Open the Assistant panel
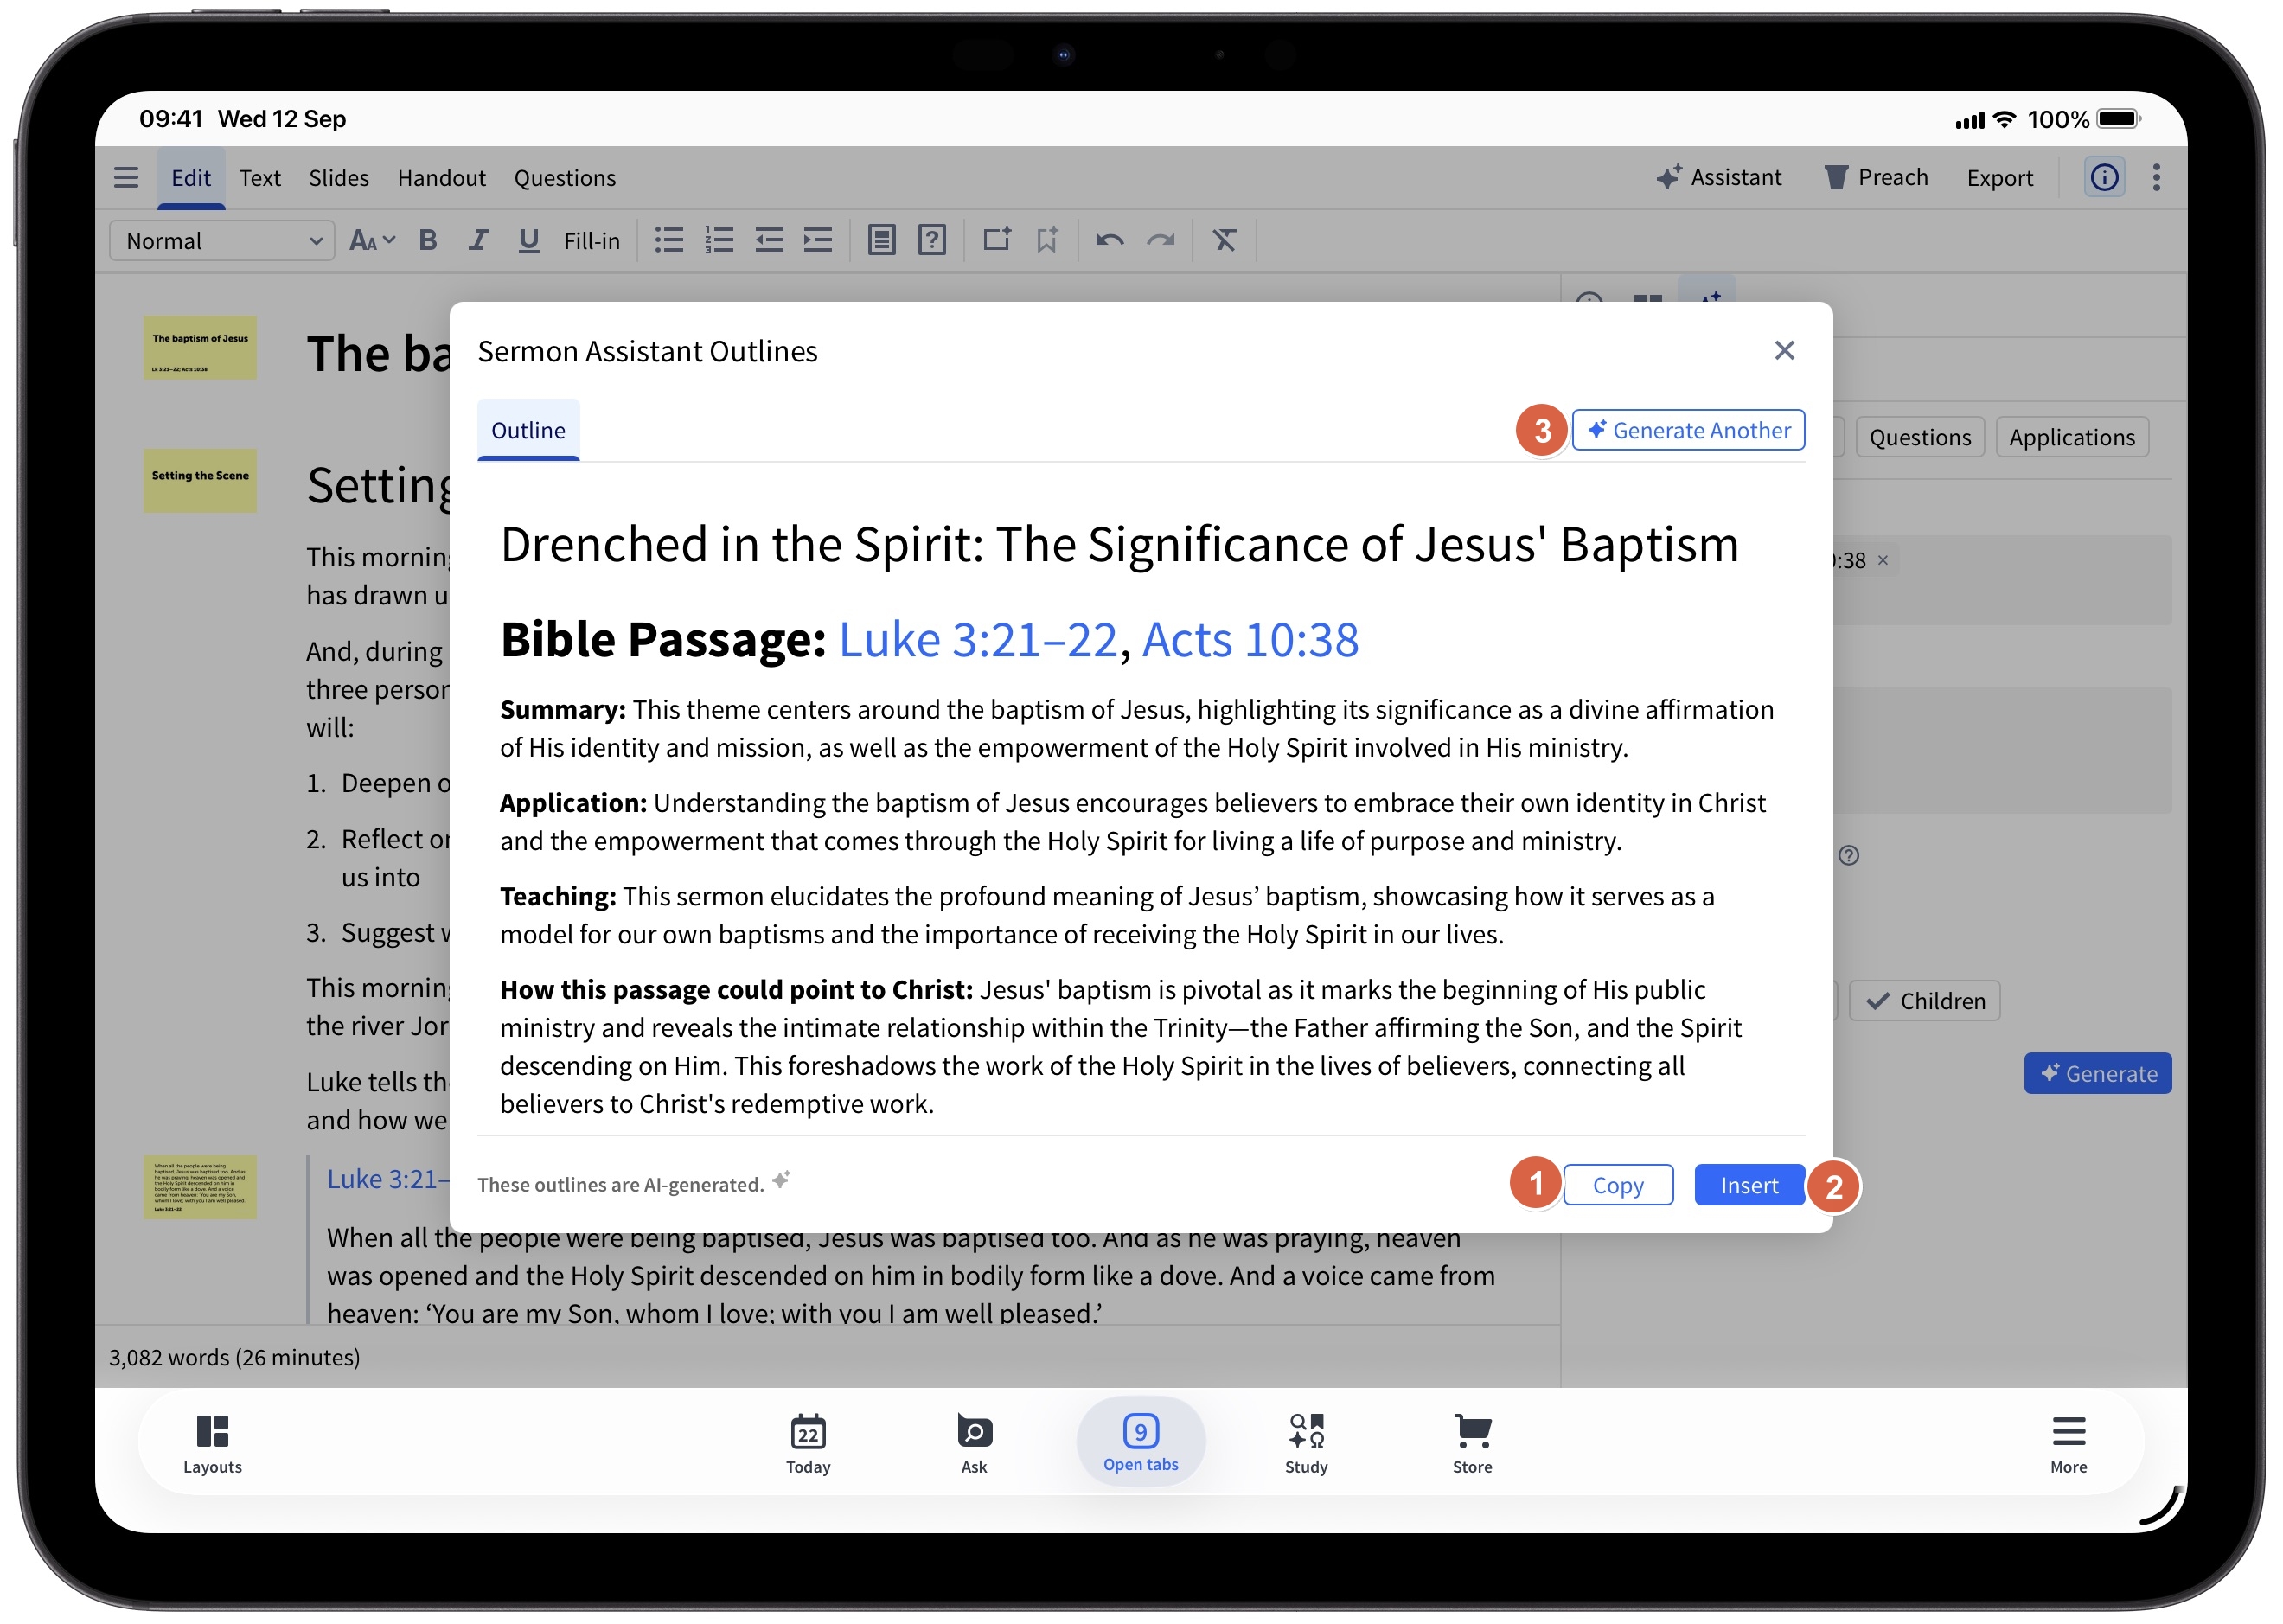 point(1719,178)
